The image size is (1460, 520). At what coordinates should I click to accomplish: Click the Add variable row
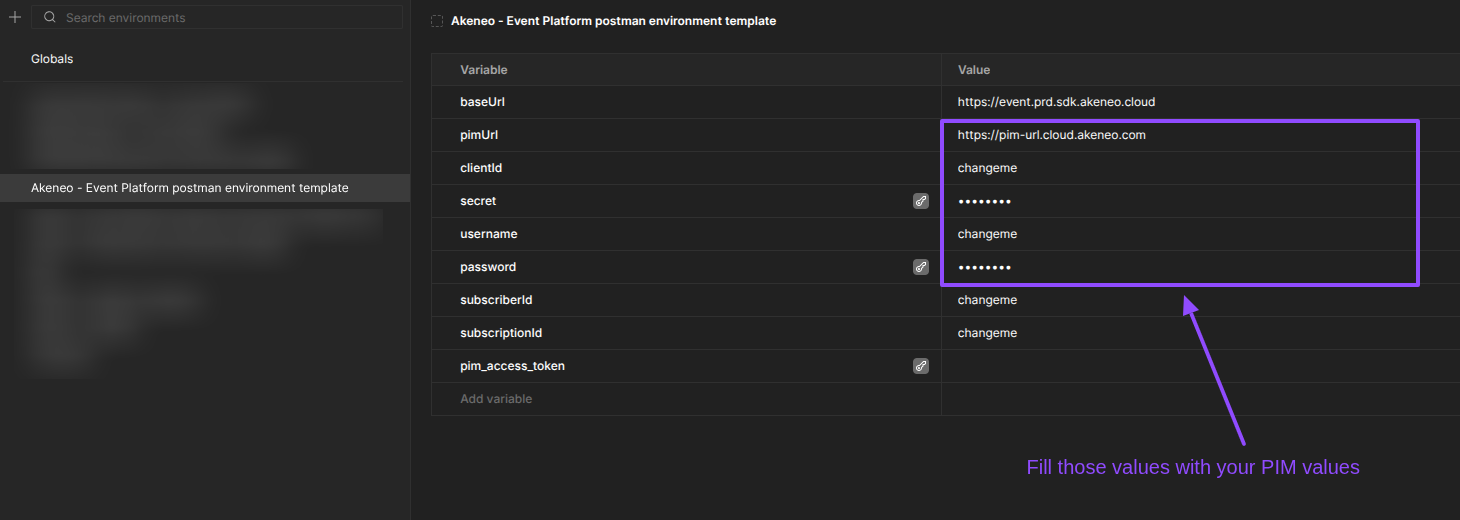click(496, 399)
